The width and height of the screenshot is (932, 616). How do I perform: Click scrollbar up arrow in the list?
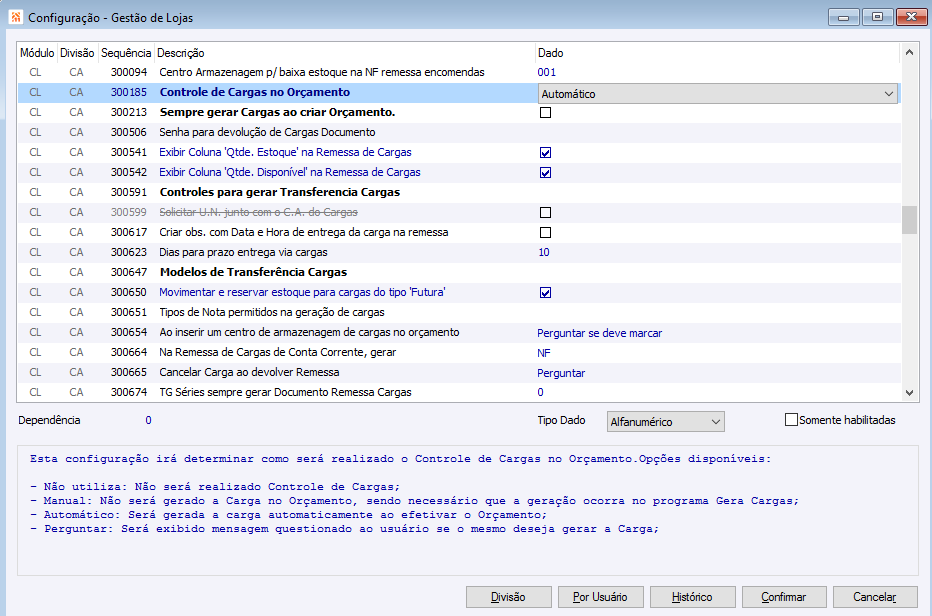tap(909, 52)
